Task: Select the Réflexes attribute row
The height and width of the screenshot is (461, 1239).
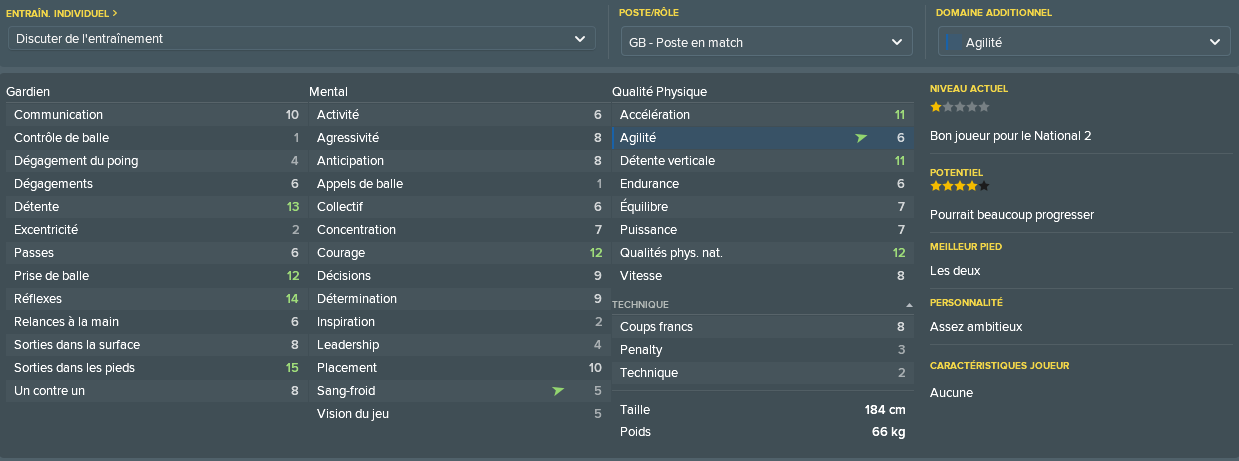Action: [156, 299]
